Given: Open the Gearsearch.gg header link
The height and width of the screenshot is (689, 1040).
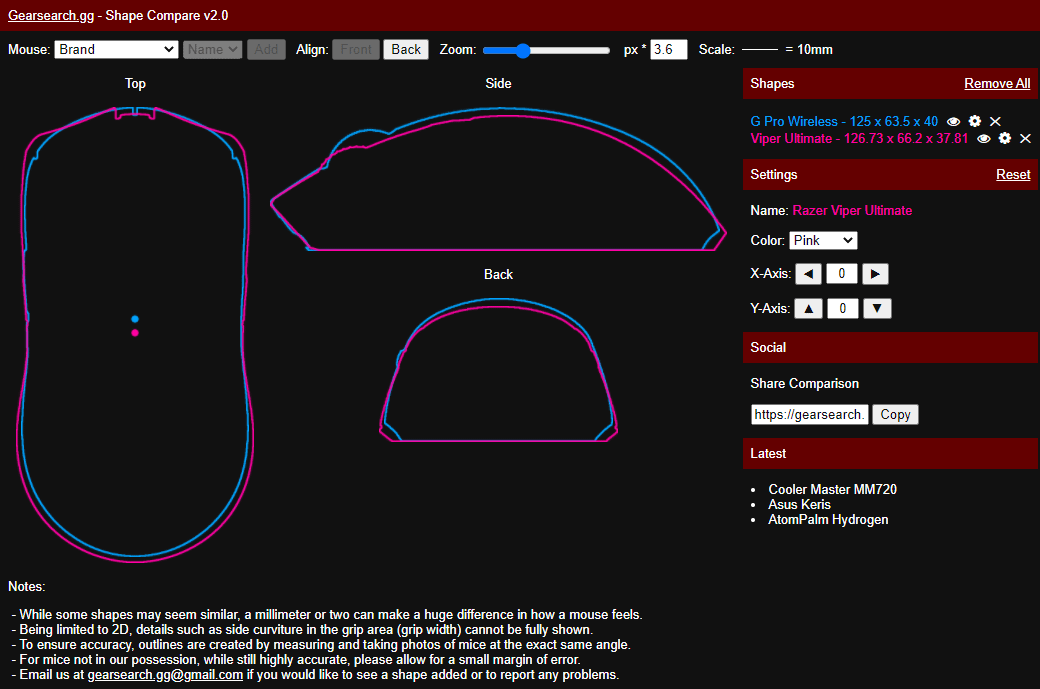Looking at the screenshot, I should click(51, 15).
